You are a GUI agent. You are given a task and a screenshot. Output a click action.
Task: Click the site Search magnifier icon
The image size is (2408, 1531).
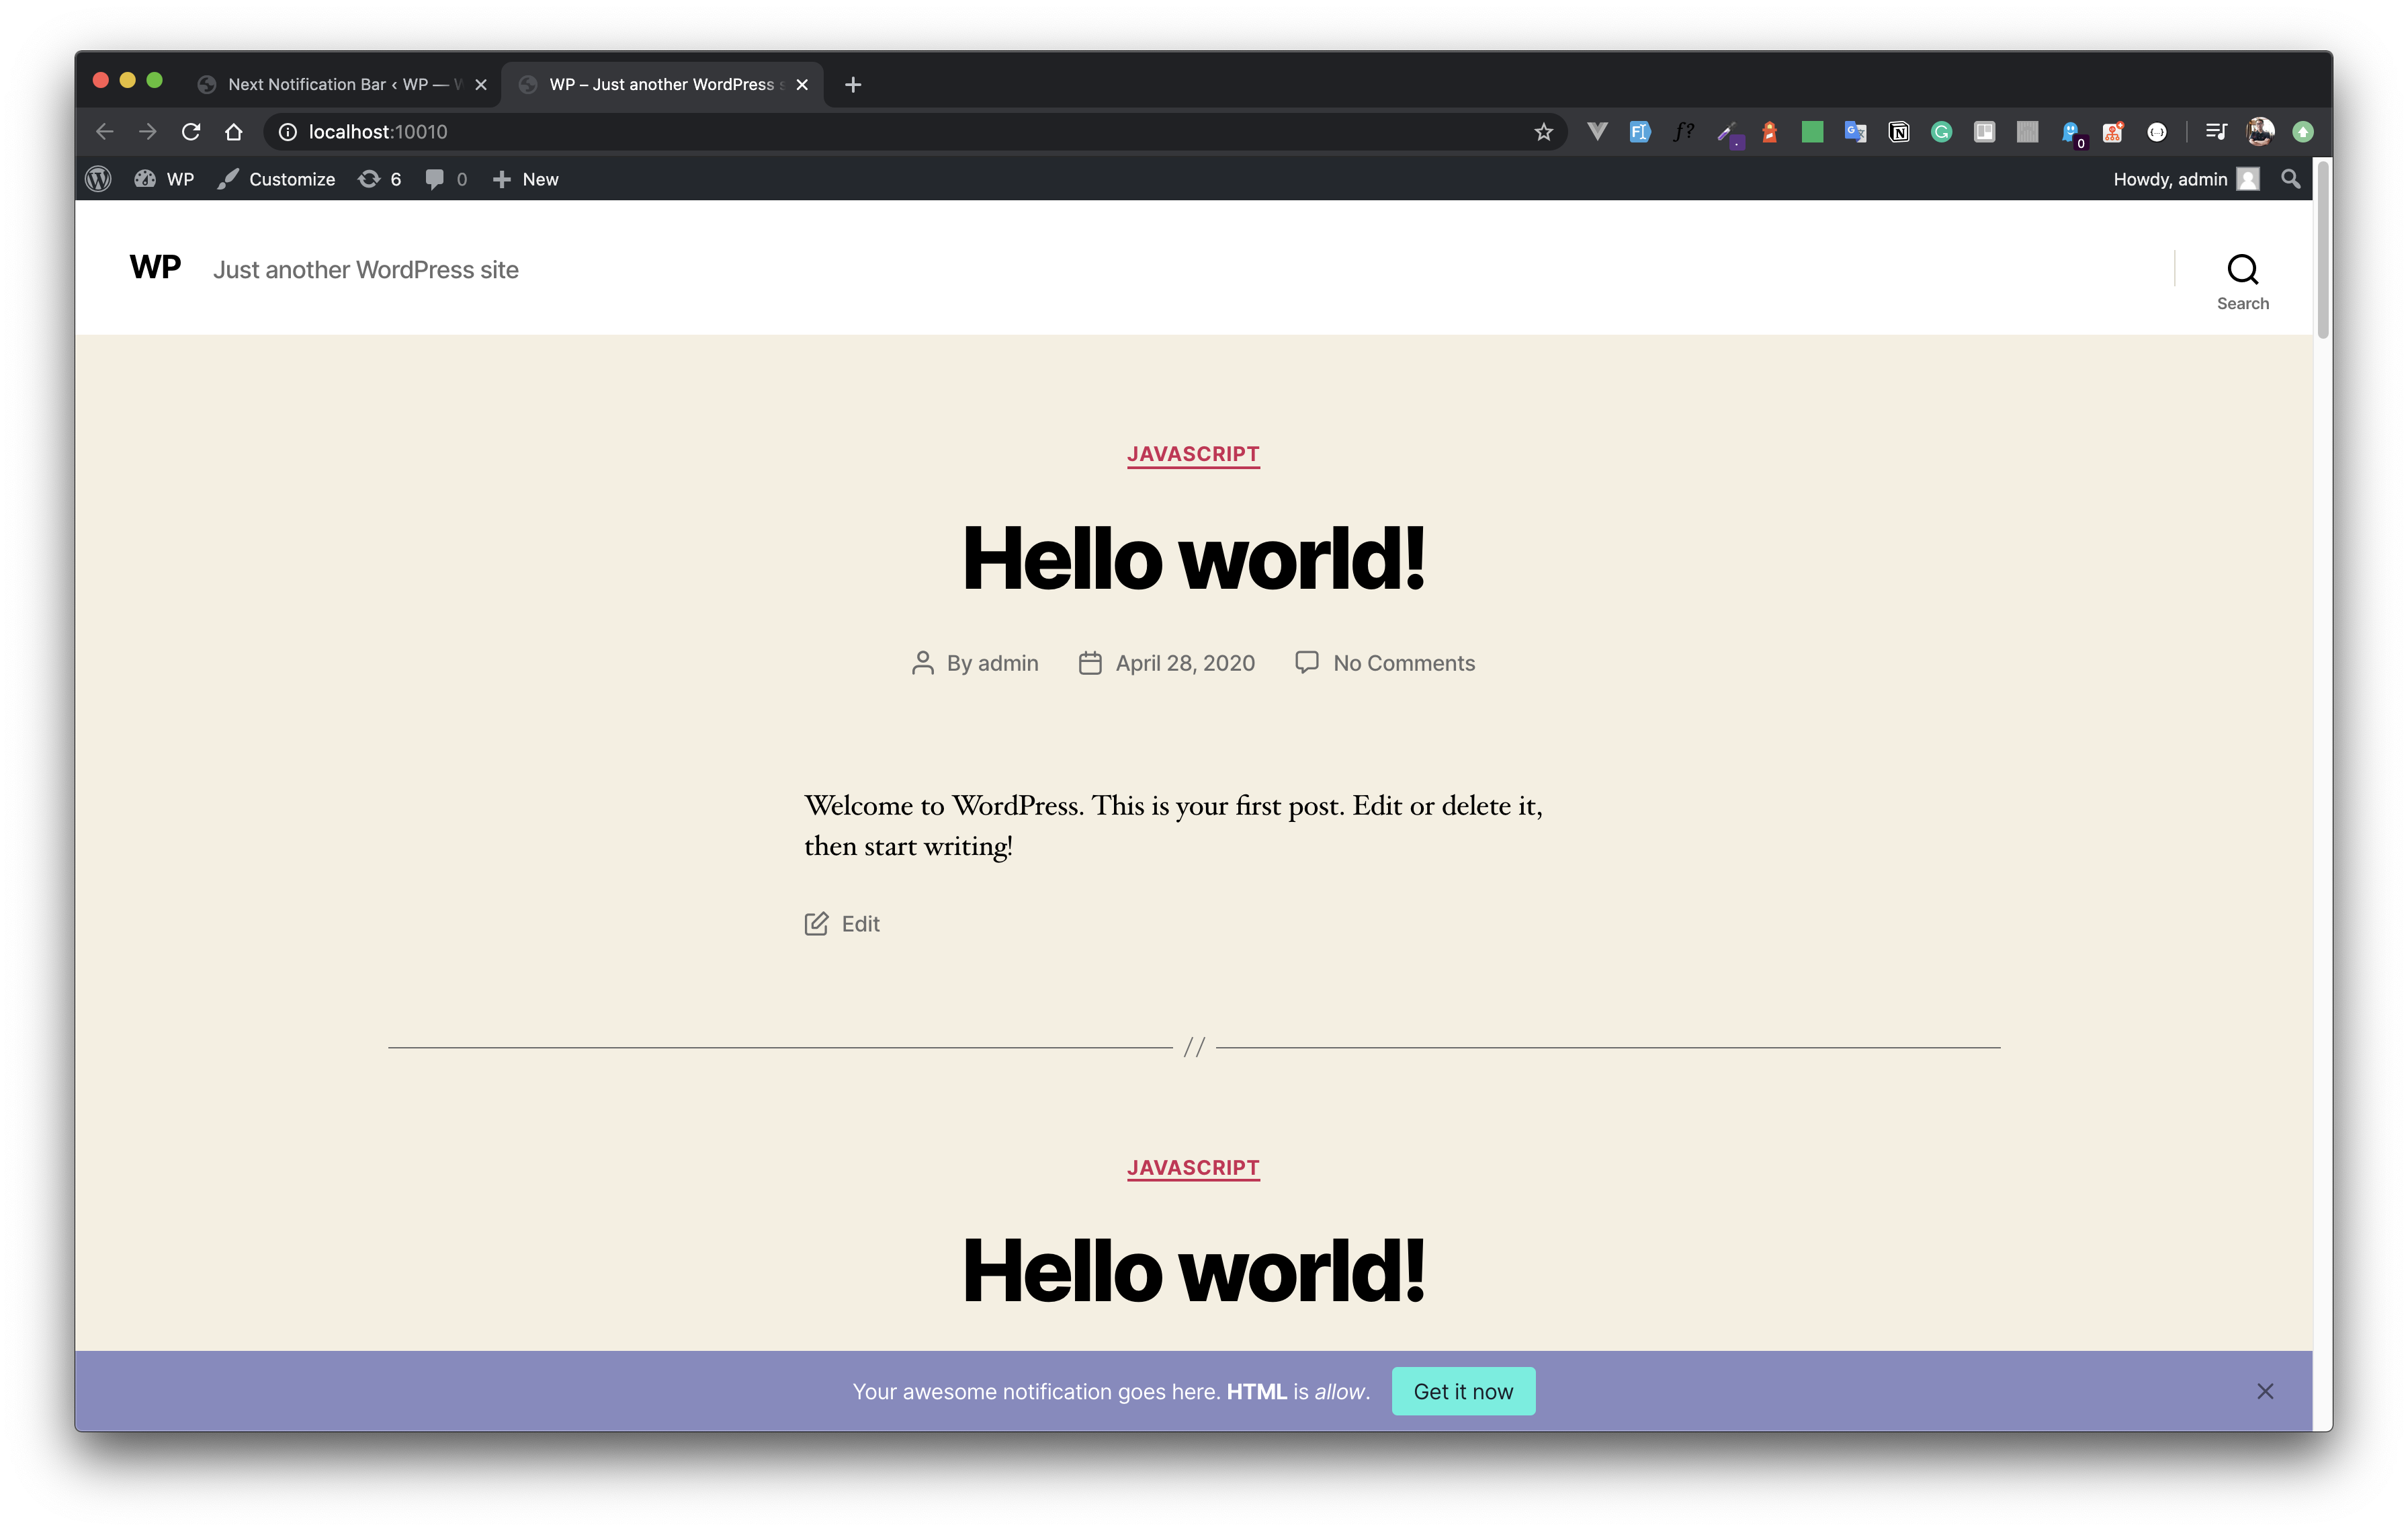(x=2242, y=270)
